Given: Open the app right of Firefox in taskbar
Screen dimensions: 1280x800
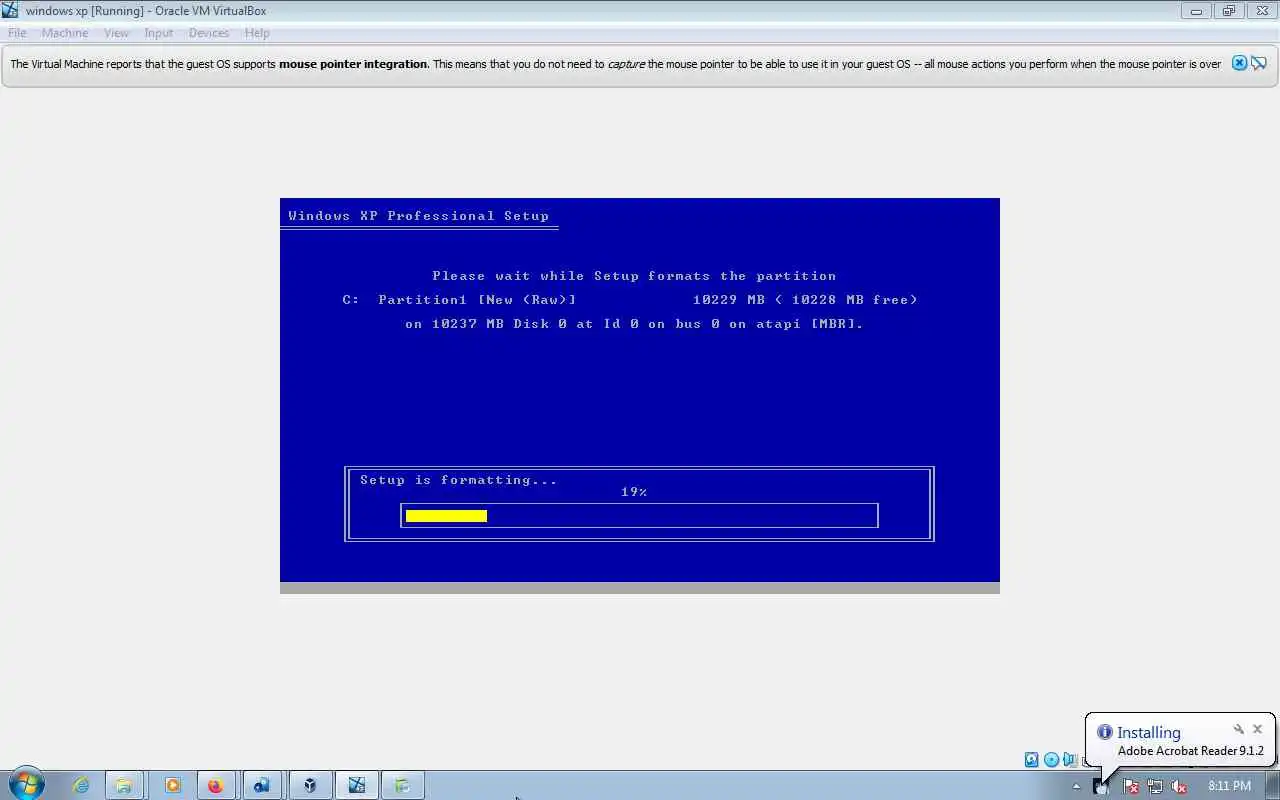Looking at the screenshot, I should pos(262,785).
